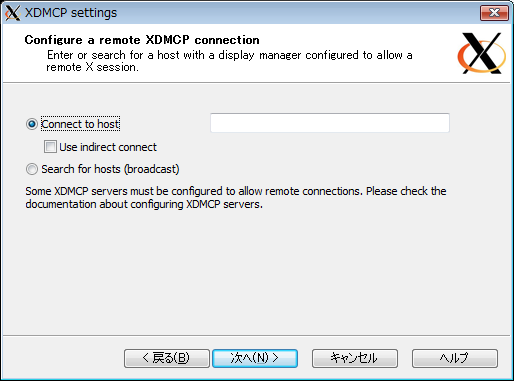Focus the host name text field
The height and width of the screenshot is (381, 514).
coord(330,123)
